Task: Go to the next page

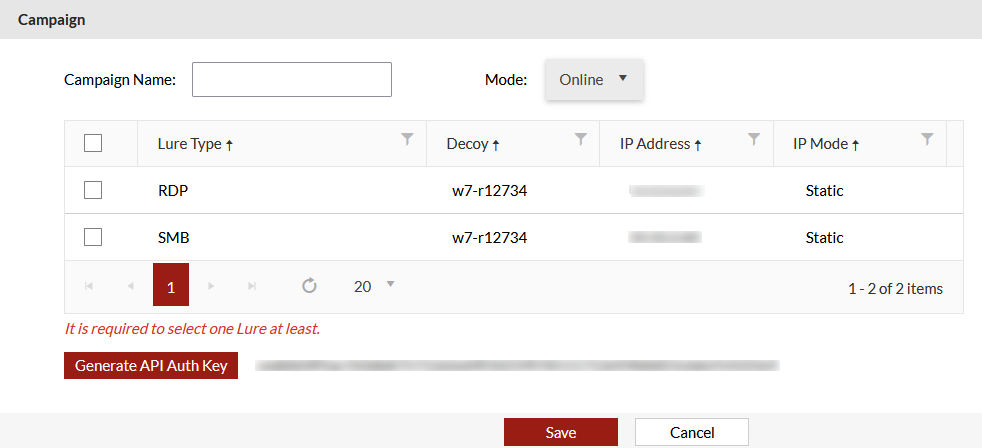Action: pos(211,287)
